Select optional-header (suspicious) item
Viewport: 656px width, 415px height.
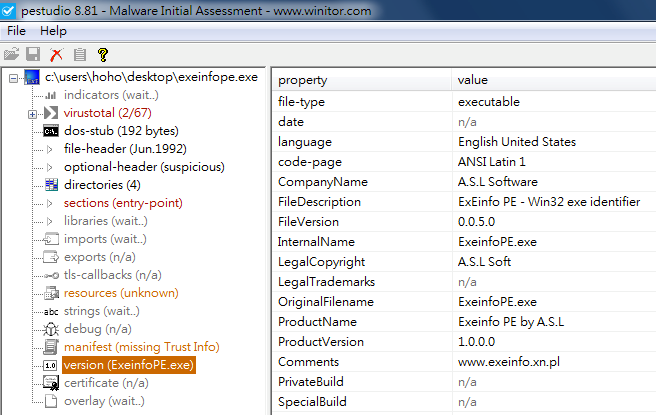[x=144, y=167]
